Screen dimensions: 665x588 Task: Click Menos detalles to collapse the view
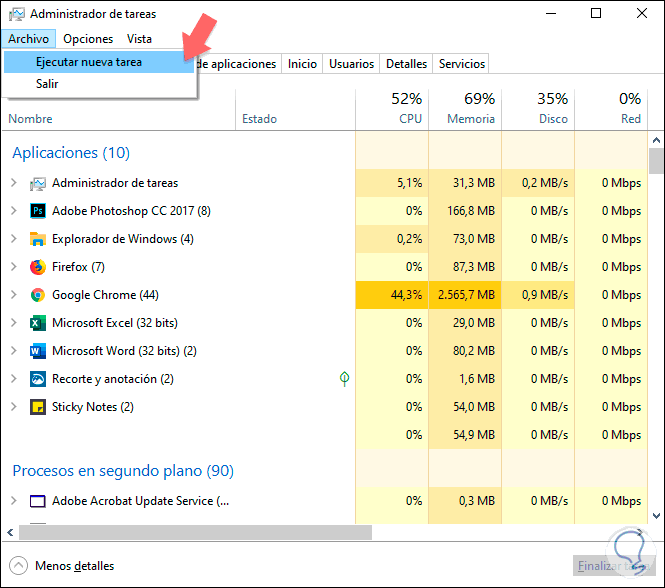point(75,566)
